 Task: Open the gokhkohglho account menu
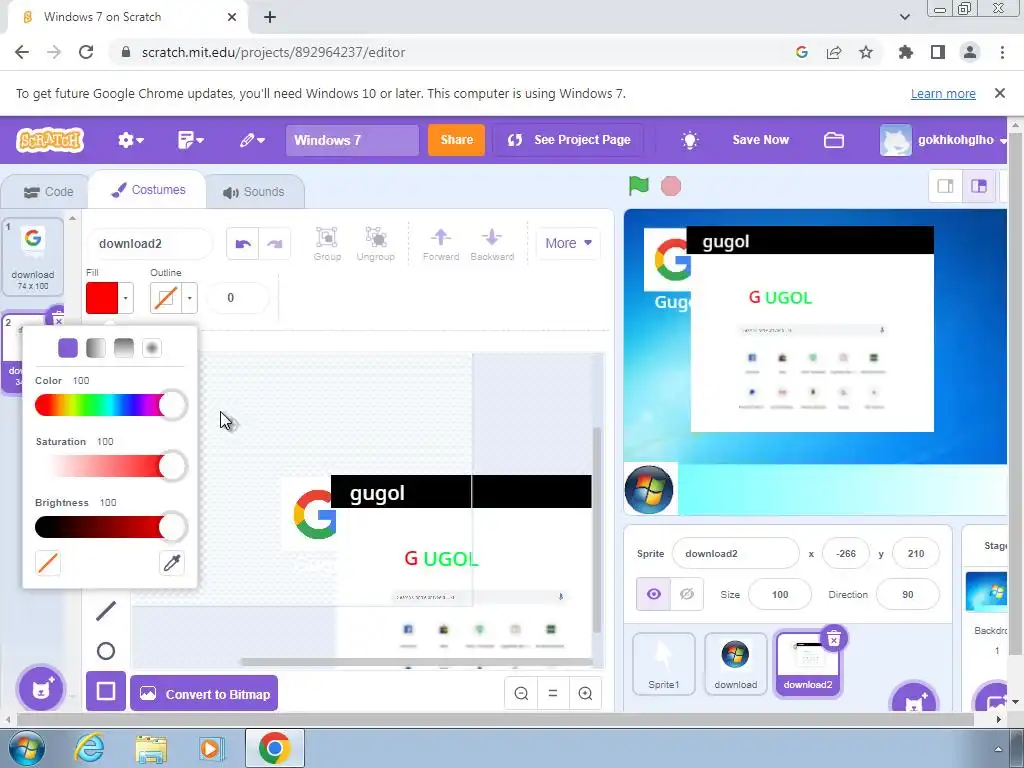pos(942,140)
